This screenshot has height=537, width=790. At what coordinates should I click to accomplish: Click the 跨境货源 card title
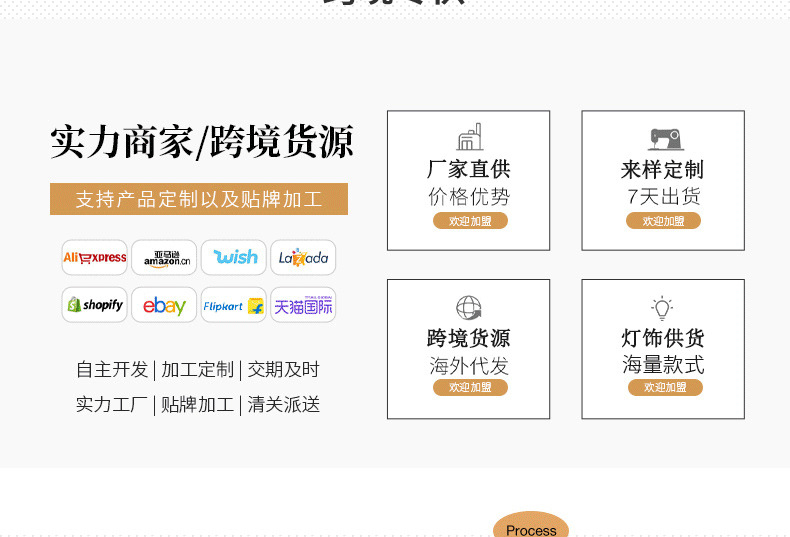click(x=469, y=338)
